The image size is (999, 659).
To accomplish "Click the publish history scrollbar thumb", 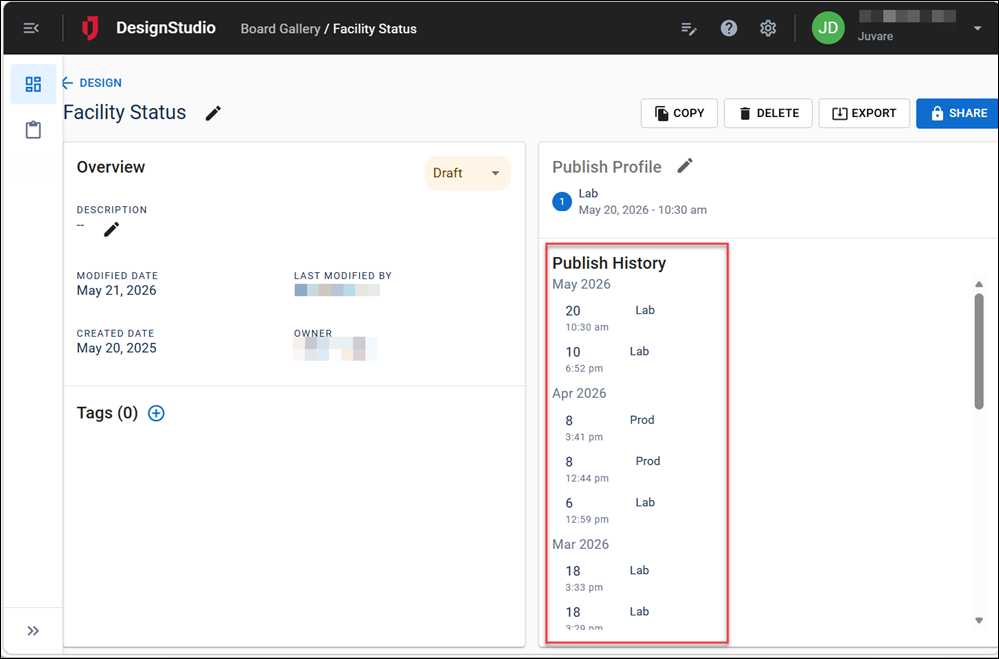I will point(979,351).
